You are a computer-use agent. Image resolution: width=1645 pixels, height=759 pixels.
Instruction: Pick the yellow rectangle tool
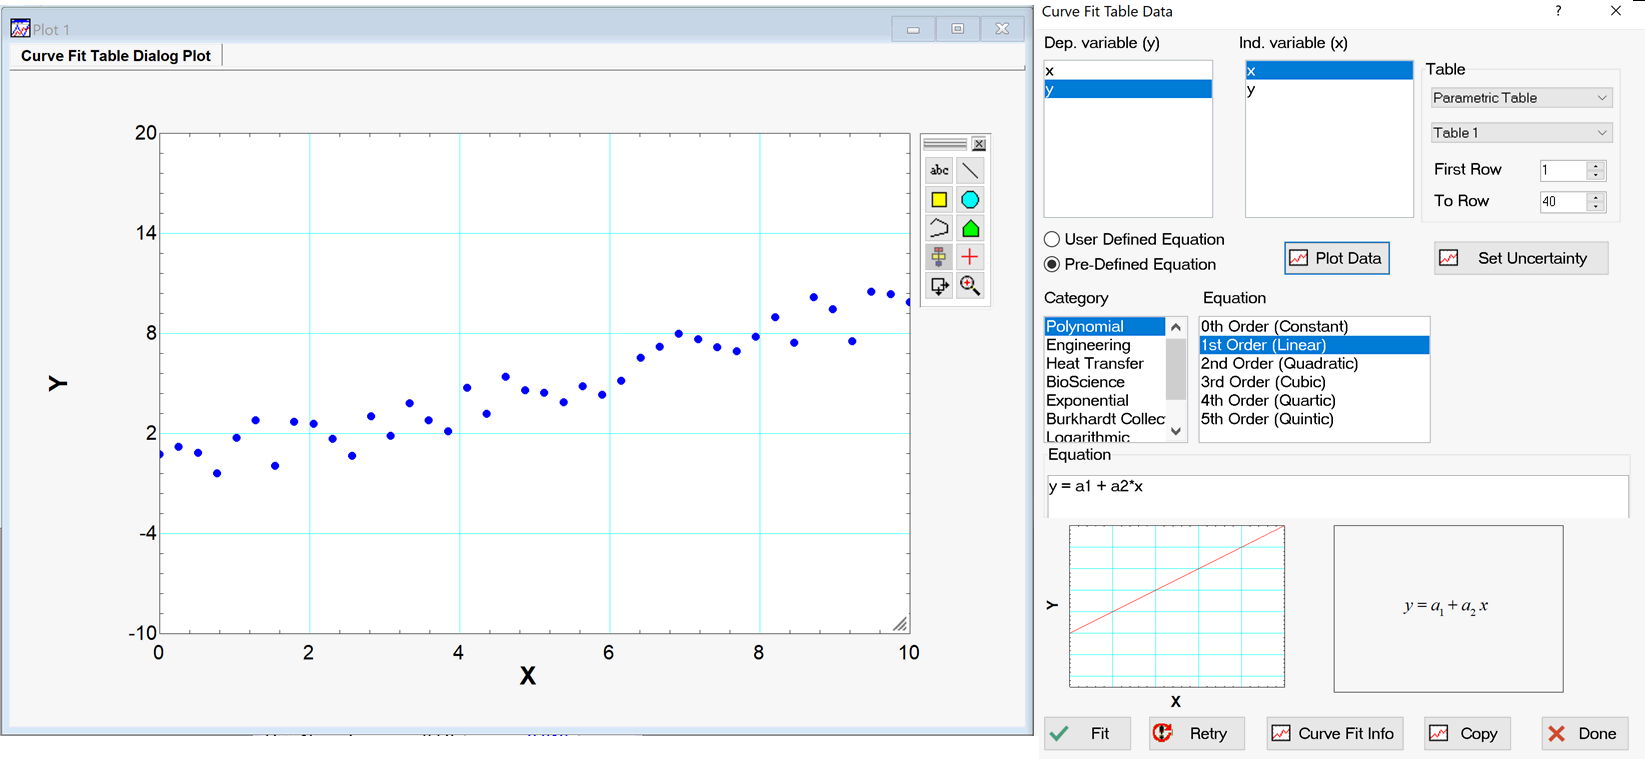939,200
